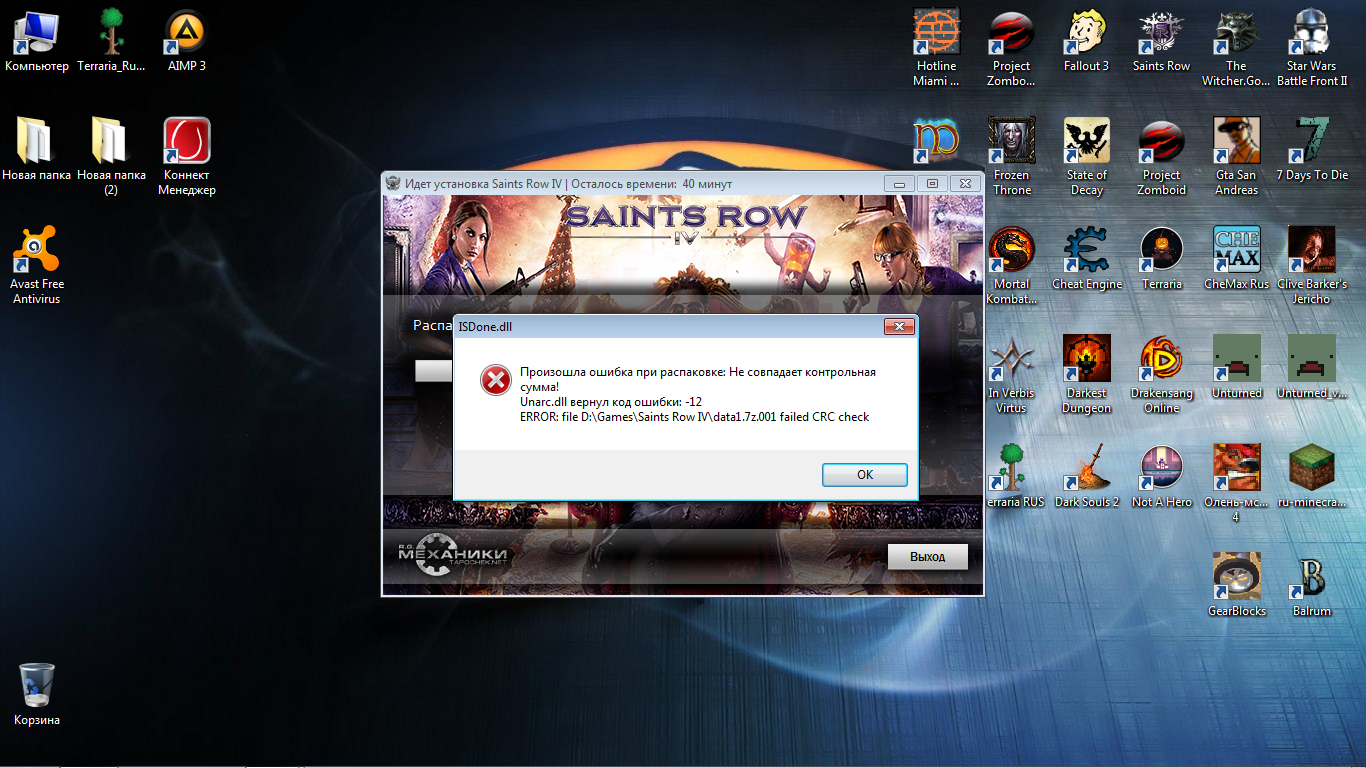The image size is (1366, 768).
Task: Select the Корзина recycle bin icon
Action: coord(37,694)
